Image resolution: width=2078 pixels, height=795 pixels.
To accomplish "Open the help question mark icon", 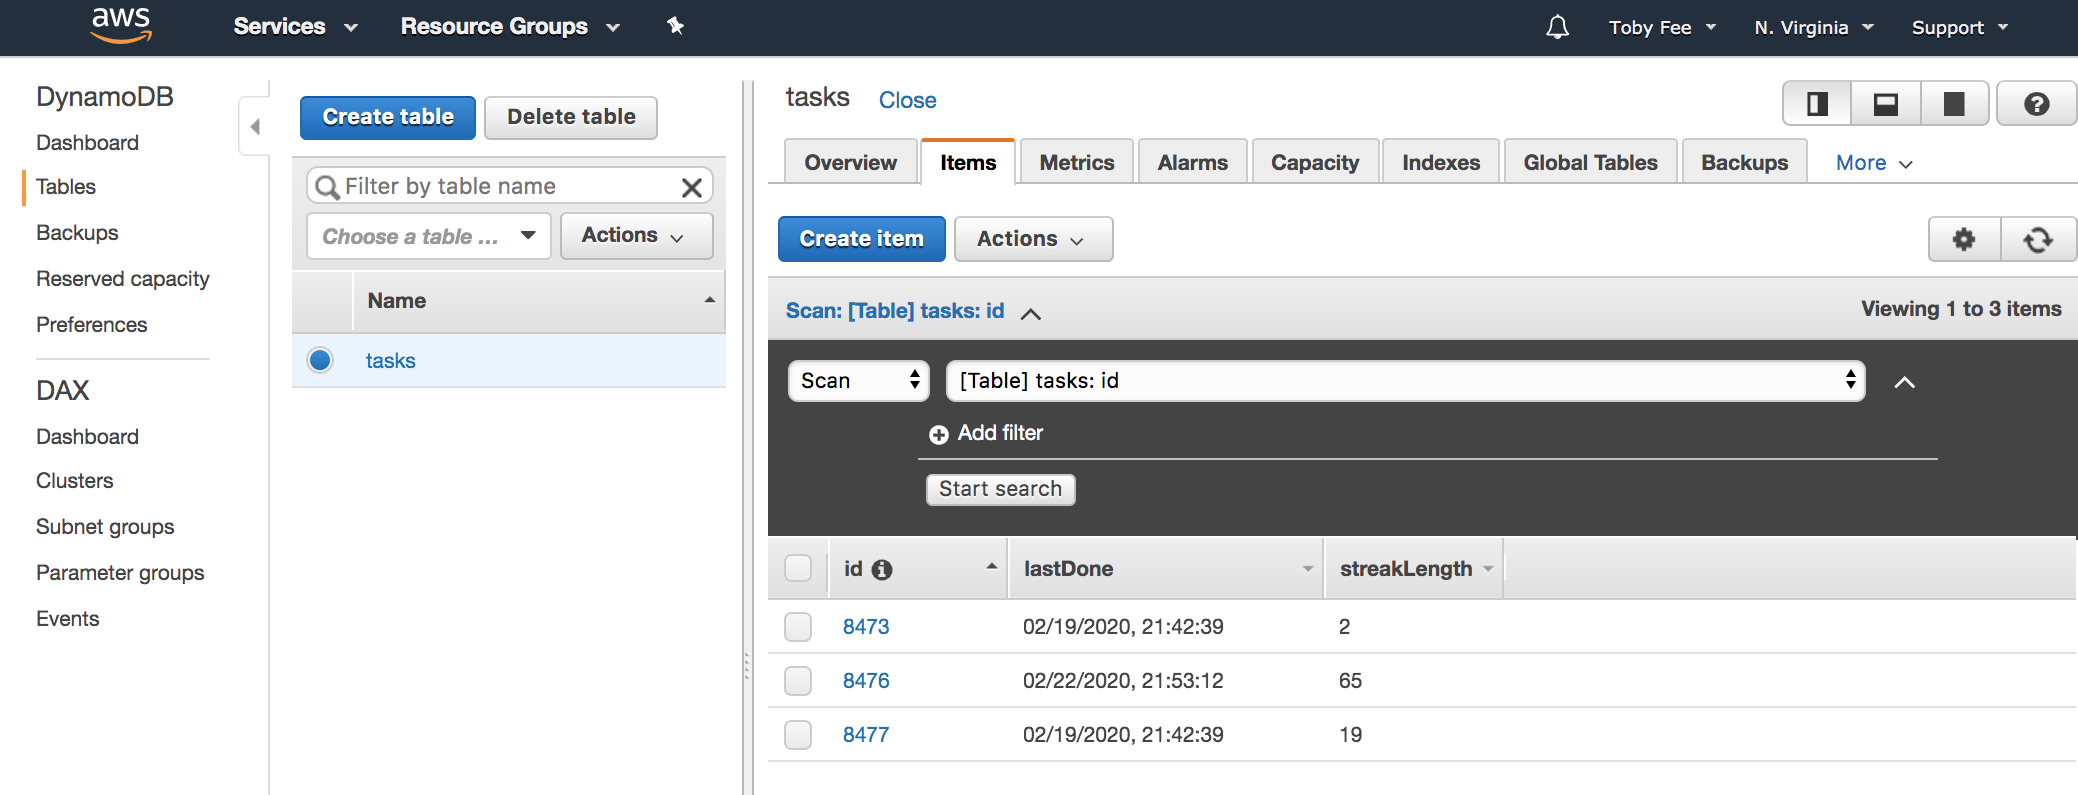I will [x=2036, y=103].
